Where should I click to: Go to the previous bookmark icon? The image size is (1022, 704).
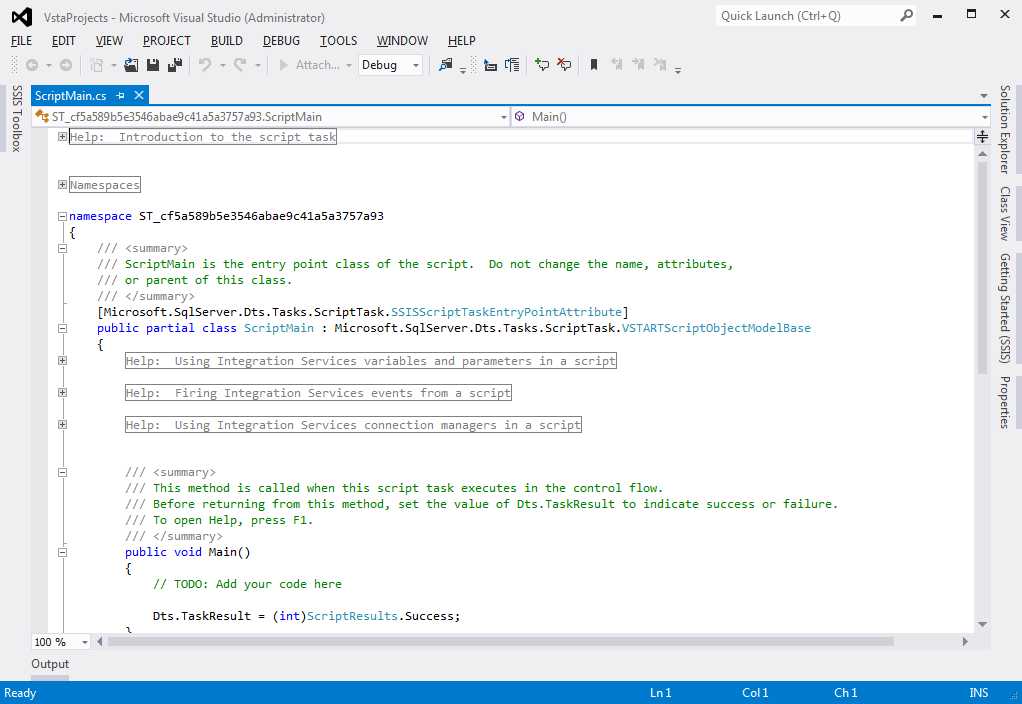pos(617,65)
